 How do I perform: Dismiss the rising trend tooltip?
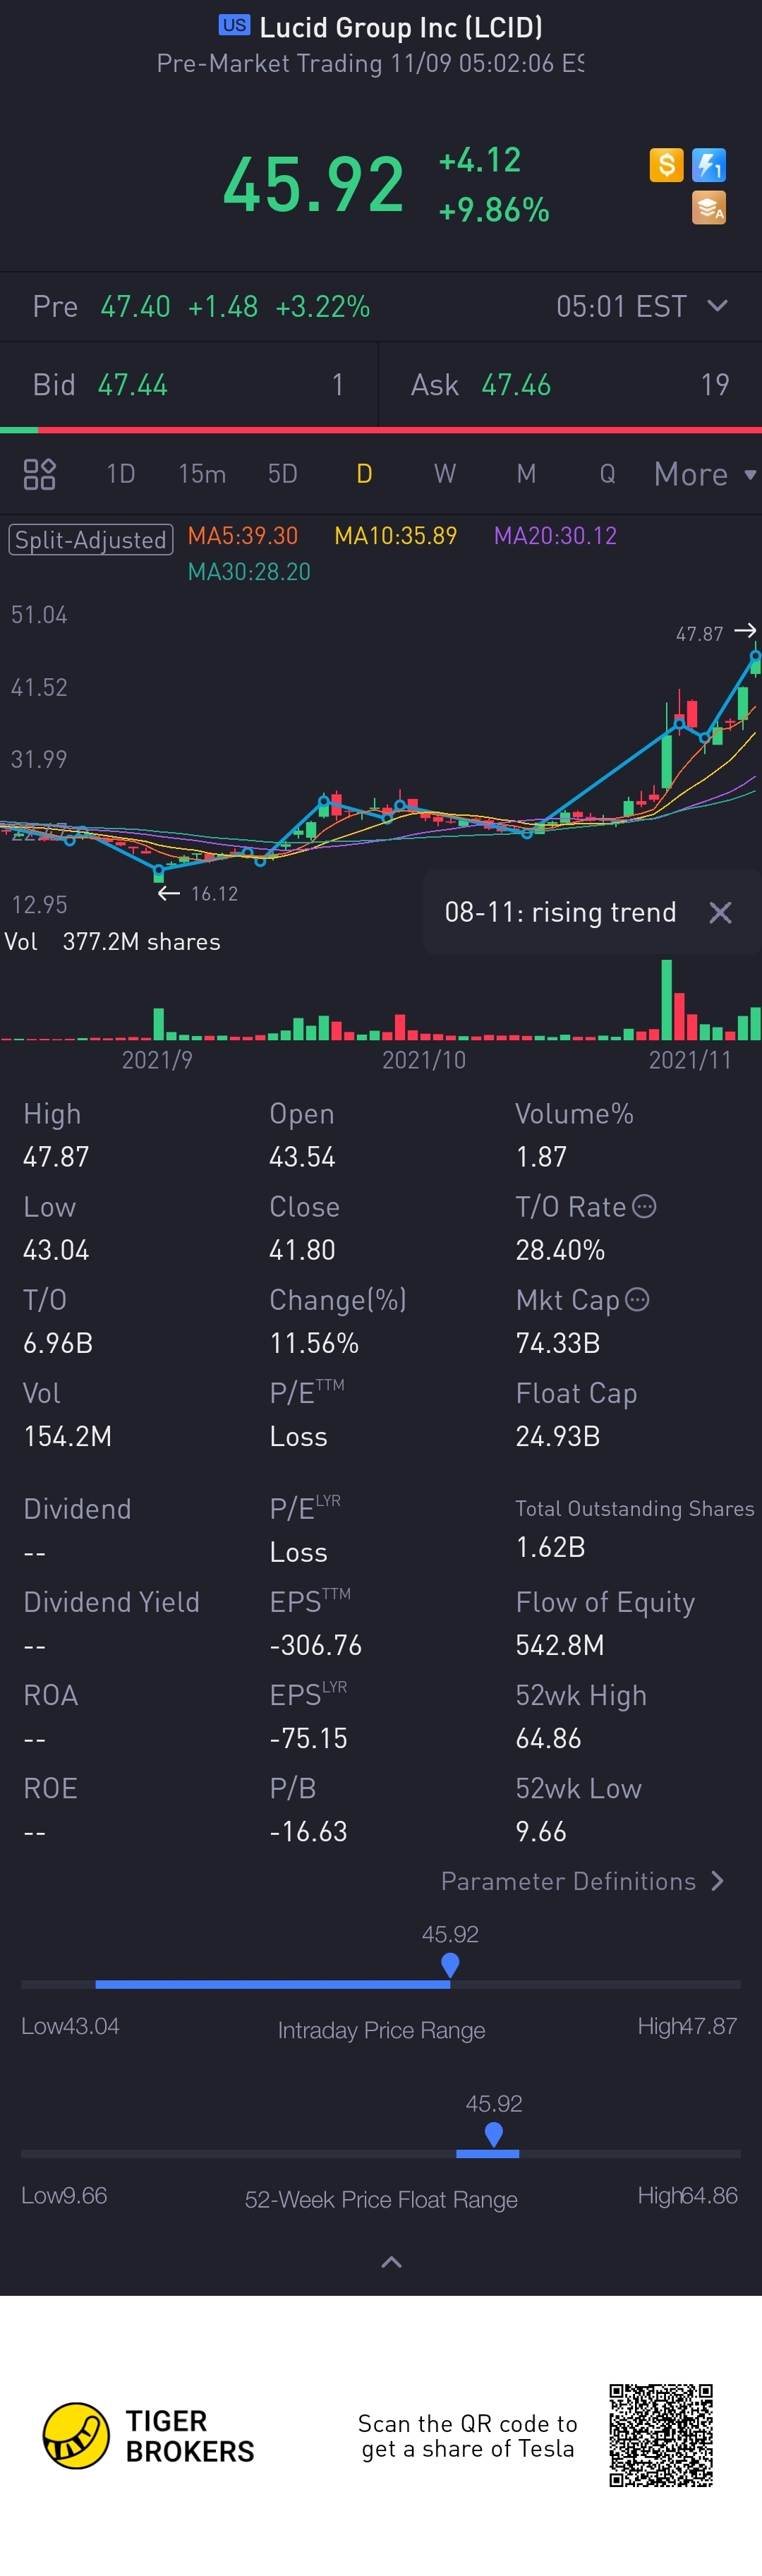720,912
